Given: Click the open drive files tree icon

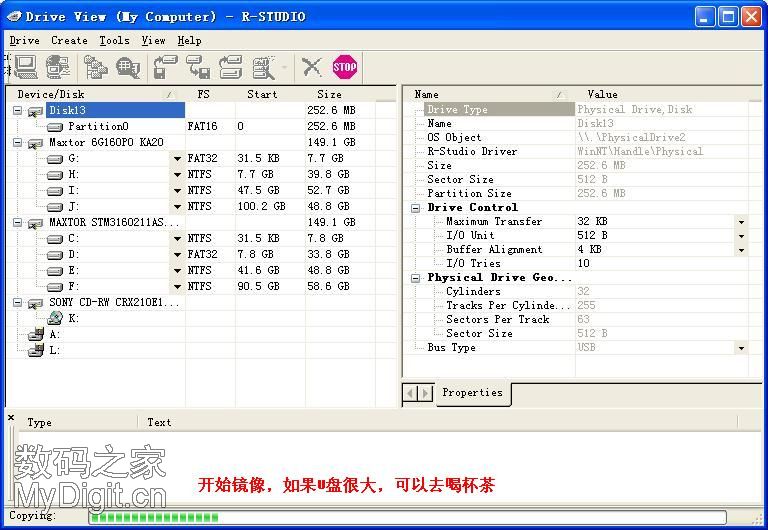Looking at the screenshot, I should pos(95,67).
